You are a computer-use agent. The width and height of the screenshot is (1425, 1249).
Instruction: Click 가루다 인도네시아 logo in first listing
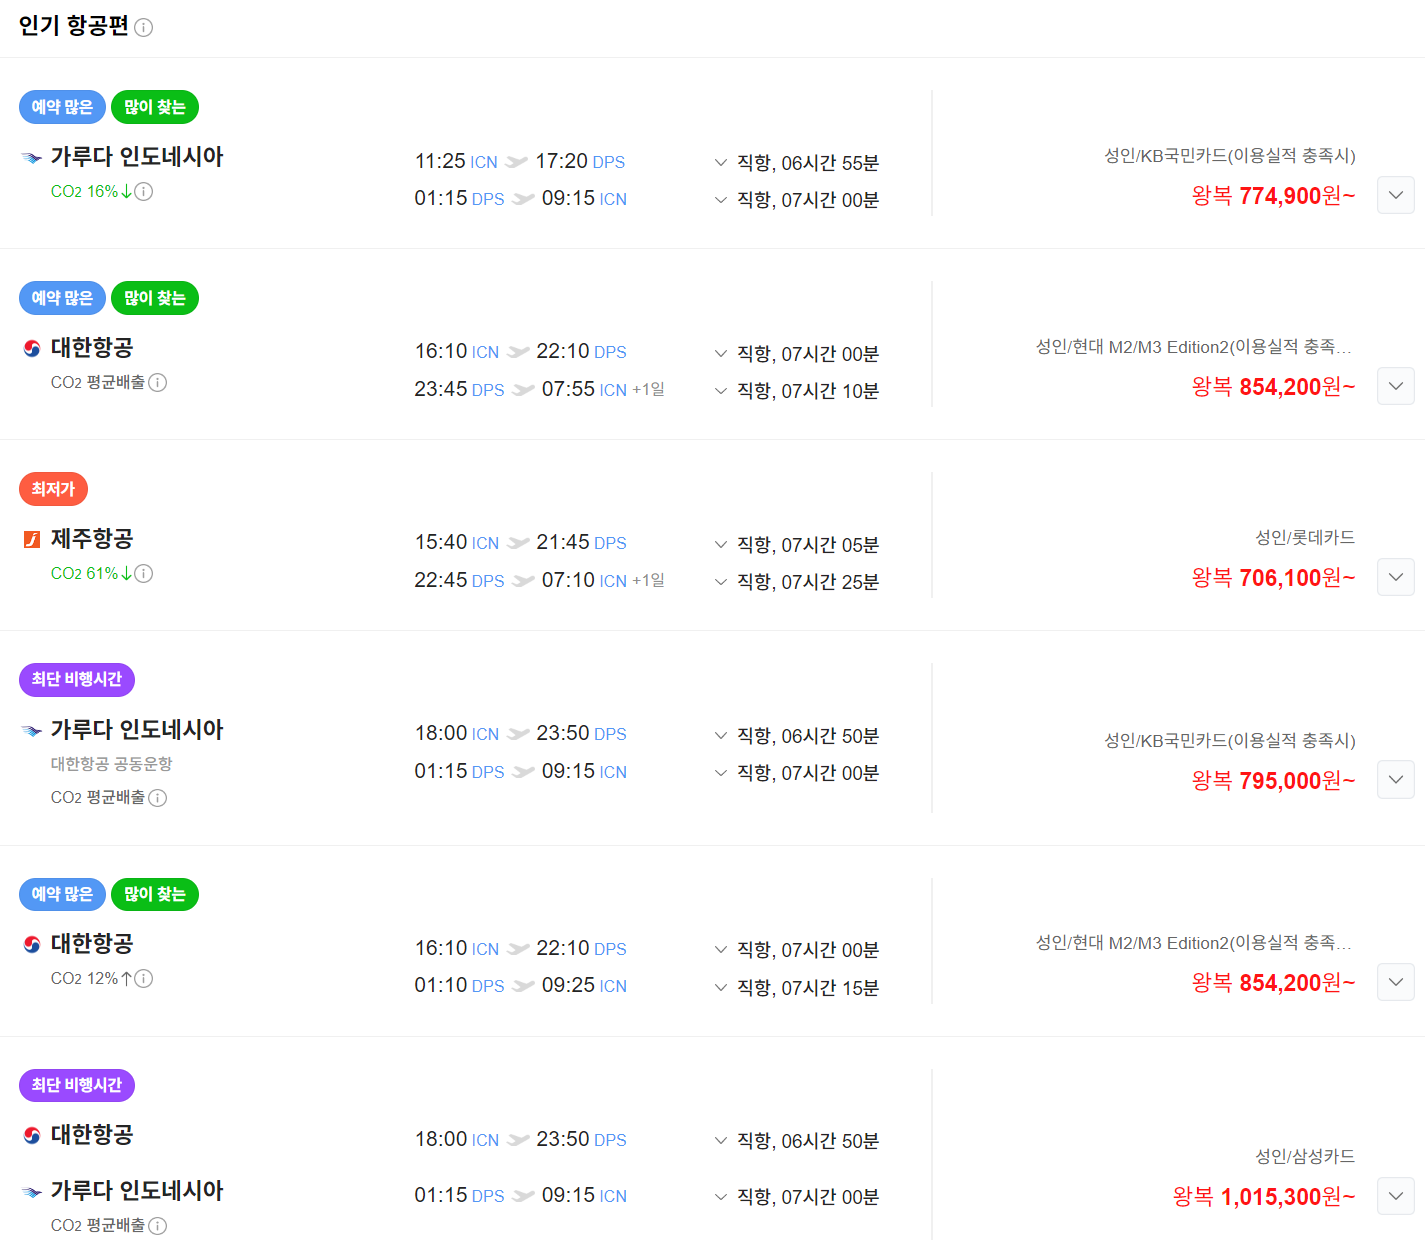[x=32, y=158]
